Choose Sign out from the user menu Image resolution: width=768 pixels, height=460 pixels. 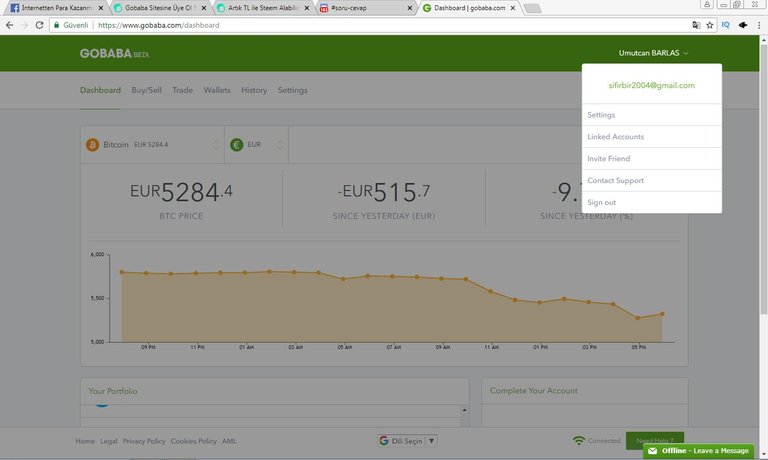[x=602, y=203]
